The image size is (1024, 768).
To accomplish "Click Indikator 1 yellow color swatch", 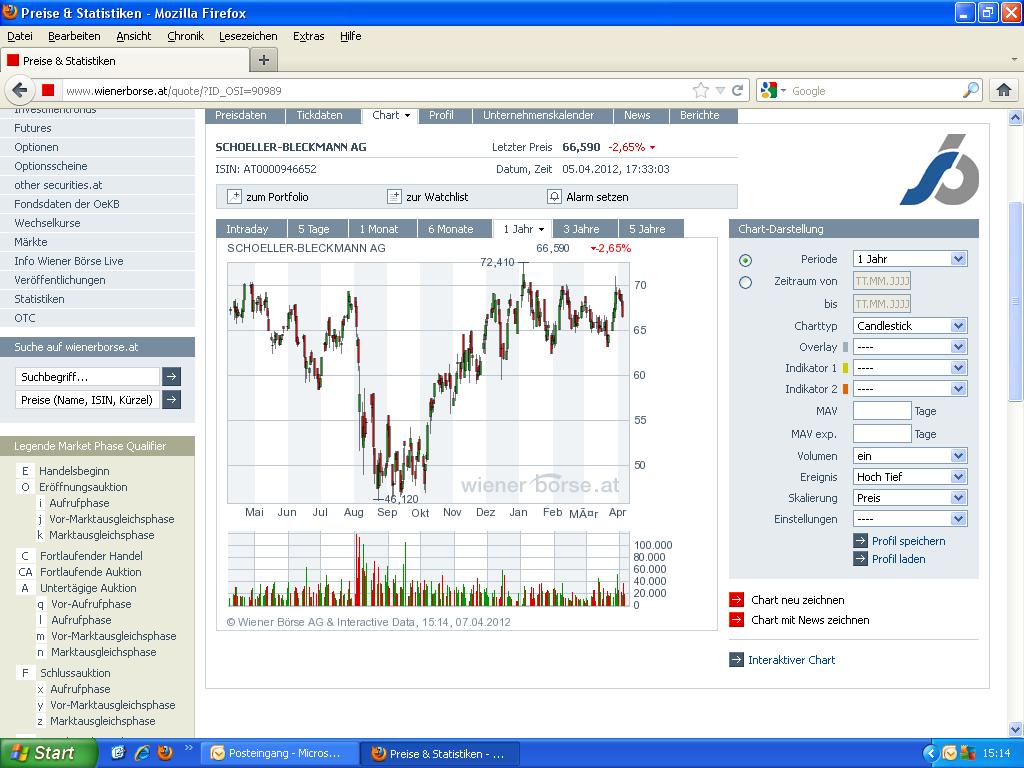I will click(846, 368).
